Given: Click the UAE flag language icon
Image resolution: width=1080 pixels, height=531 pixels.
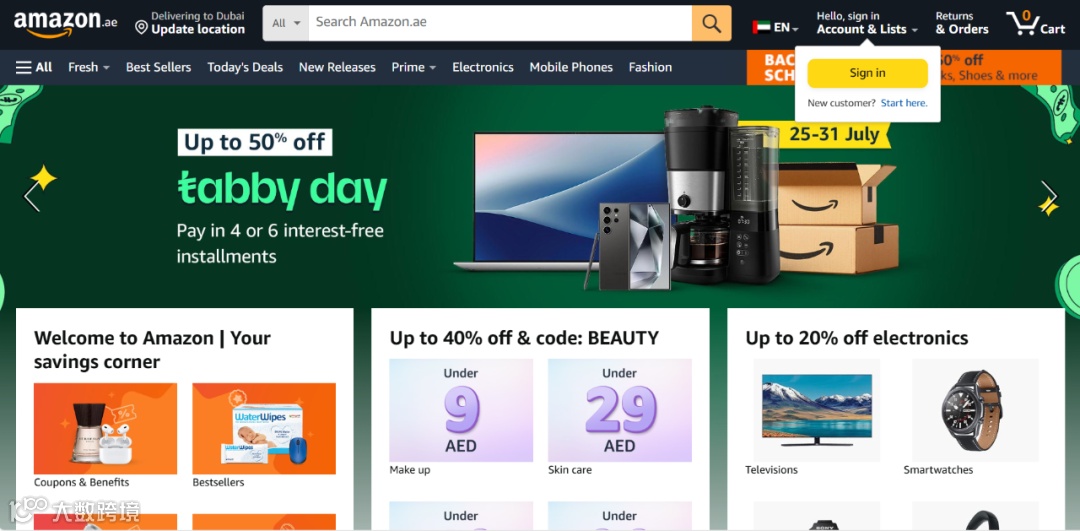Looking at the screenshot, I should (761, 28).
